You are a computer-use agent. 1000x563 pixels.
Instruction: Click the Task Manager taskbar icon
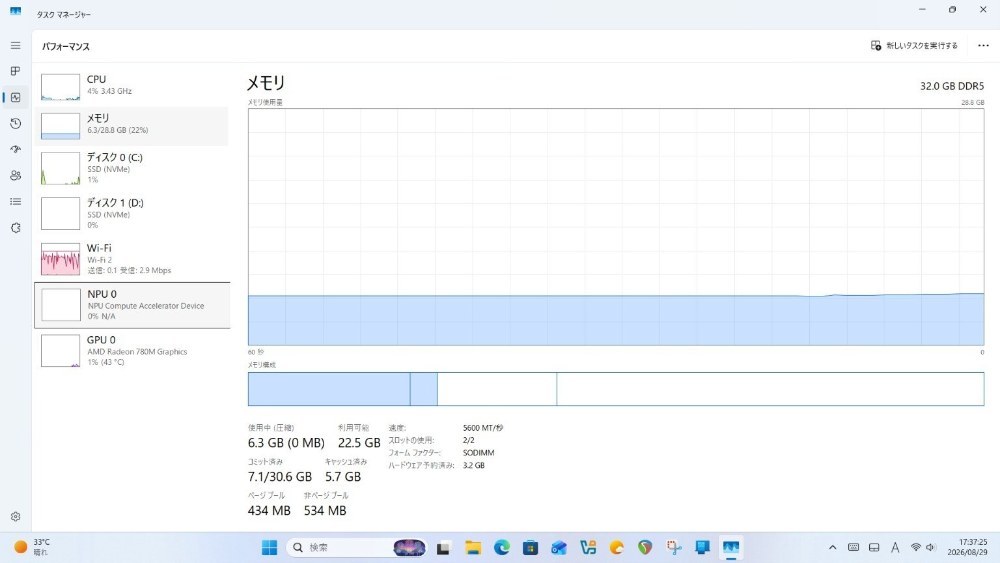pos(731,547)
